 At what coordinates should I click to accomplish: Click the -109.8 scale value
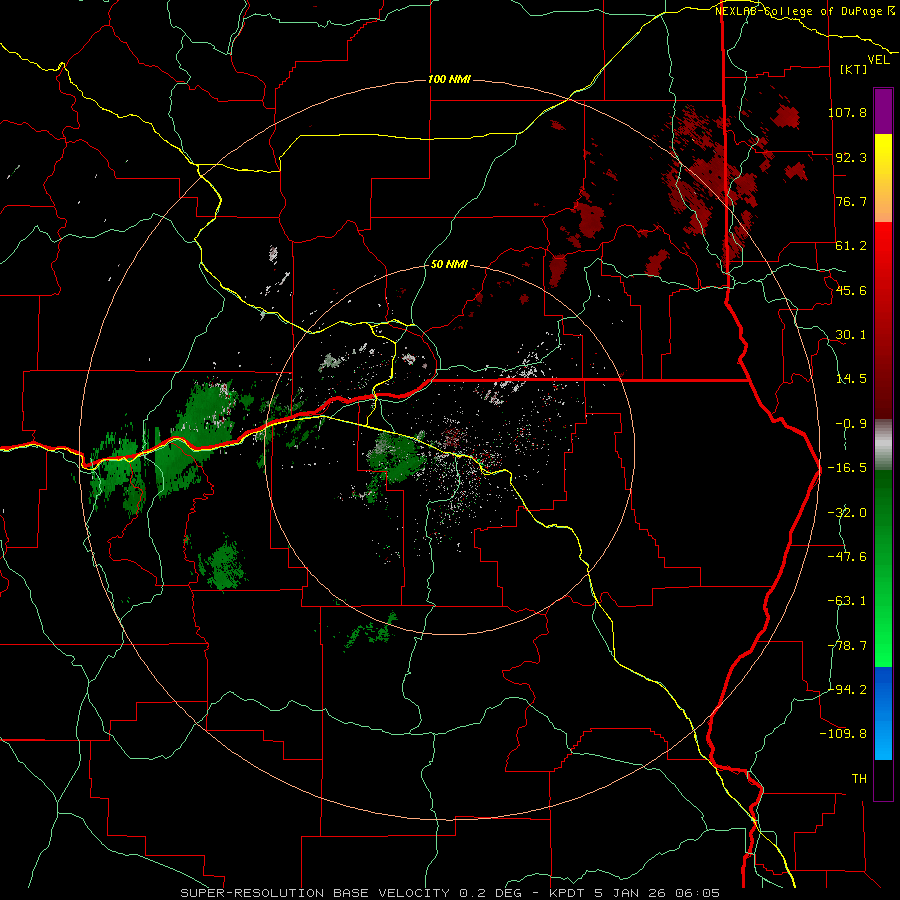(x=843, y=734)
